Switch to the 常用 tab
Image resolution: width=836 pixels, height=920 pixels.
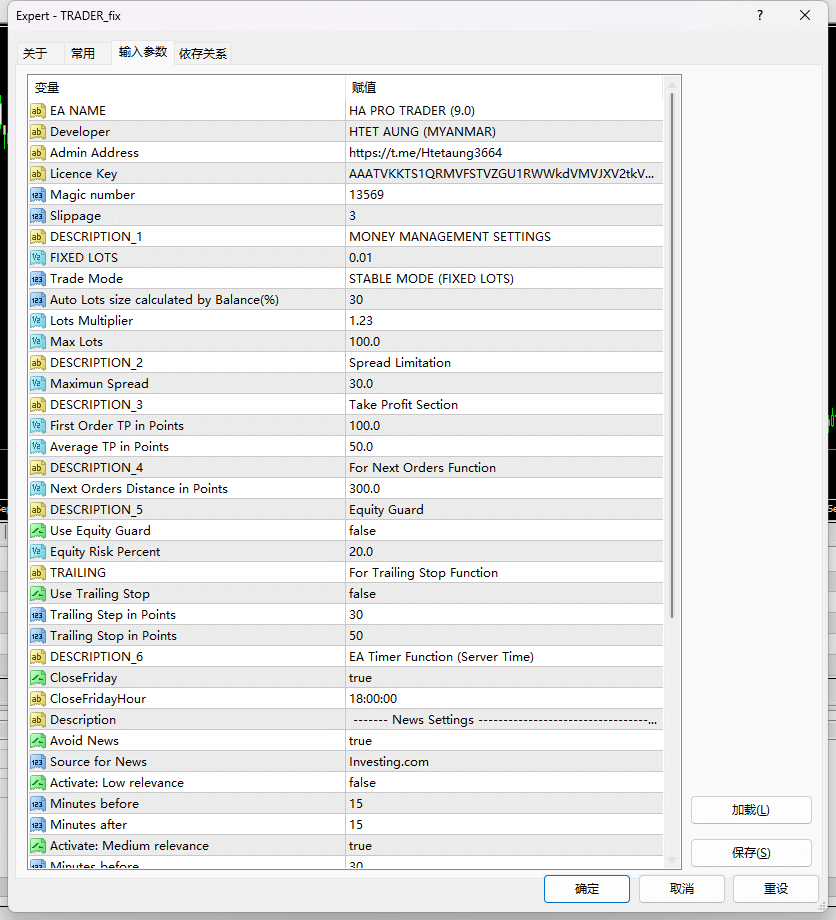(x=83, y=54)
